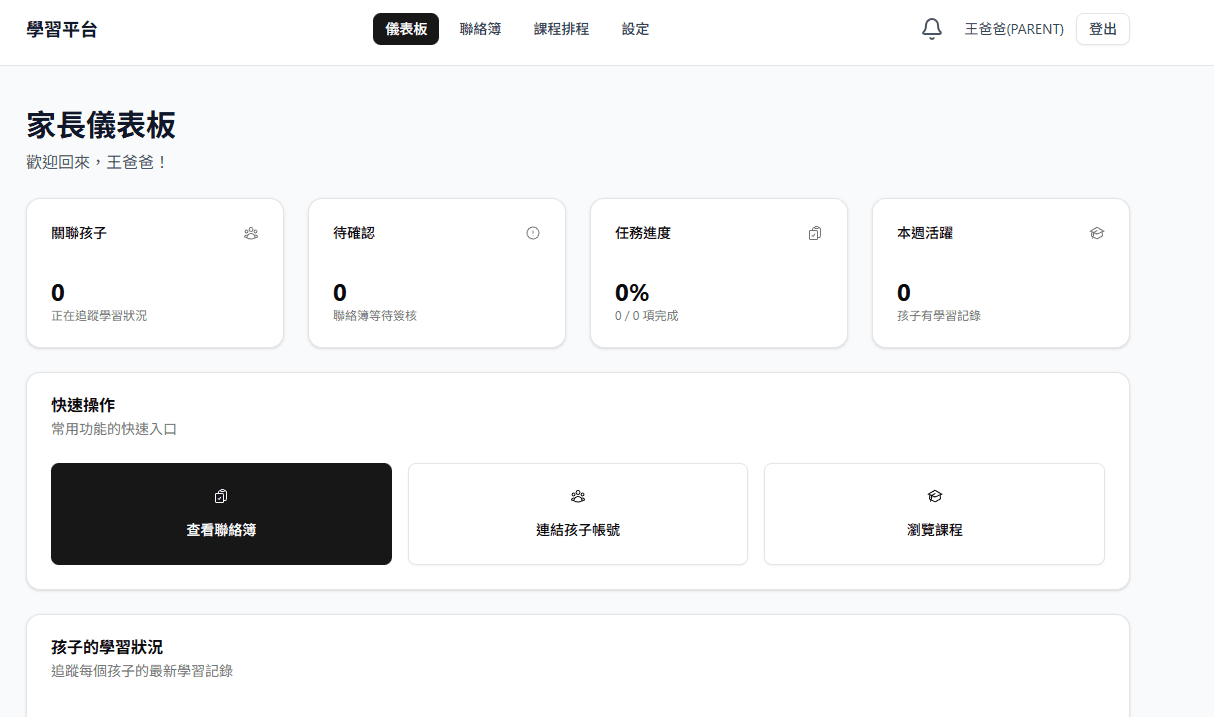The image size is (1214, 717).
Task: Click the users icon on 關聯孩子 card
Action: [x=250, y=233]
